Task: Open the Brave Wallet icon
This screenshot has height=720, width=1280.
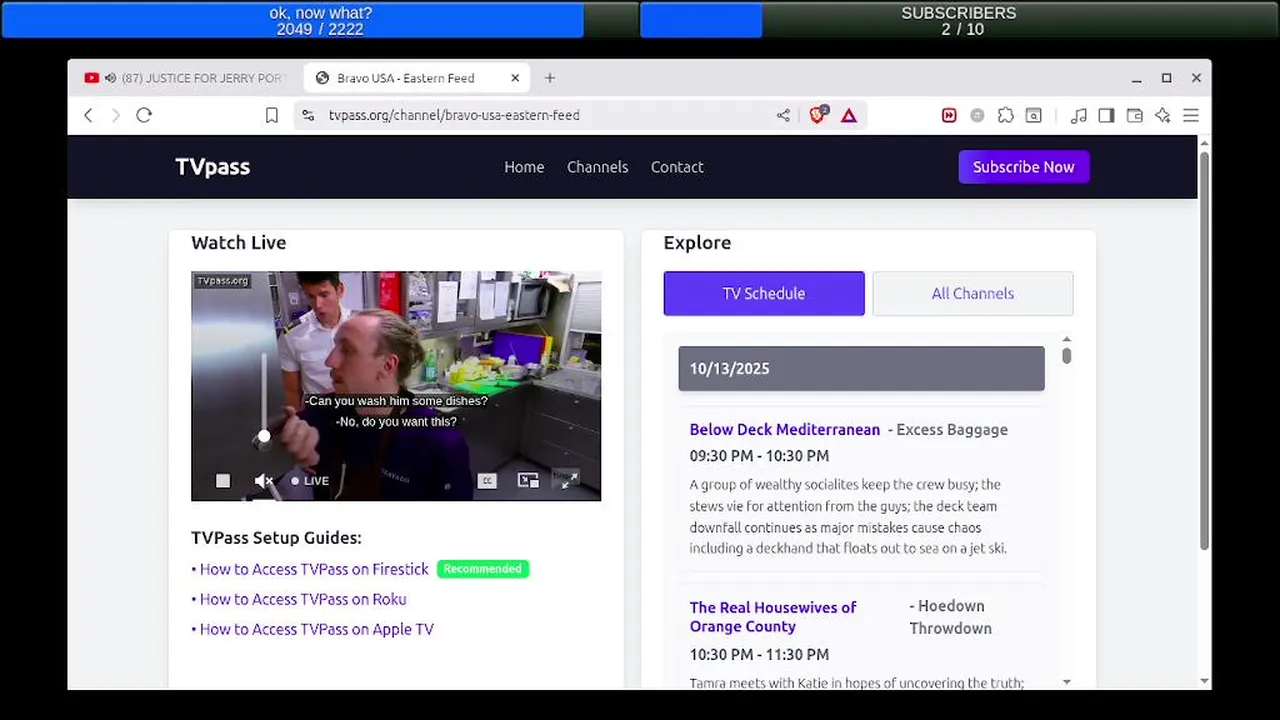Action: coord(1134,115)
